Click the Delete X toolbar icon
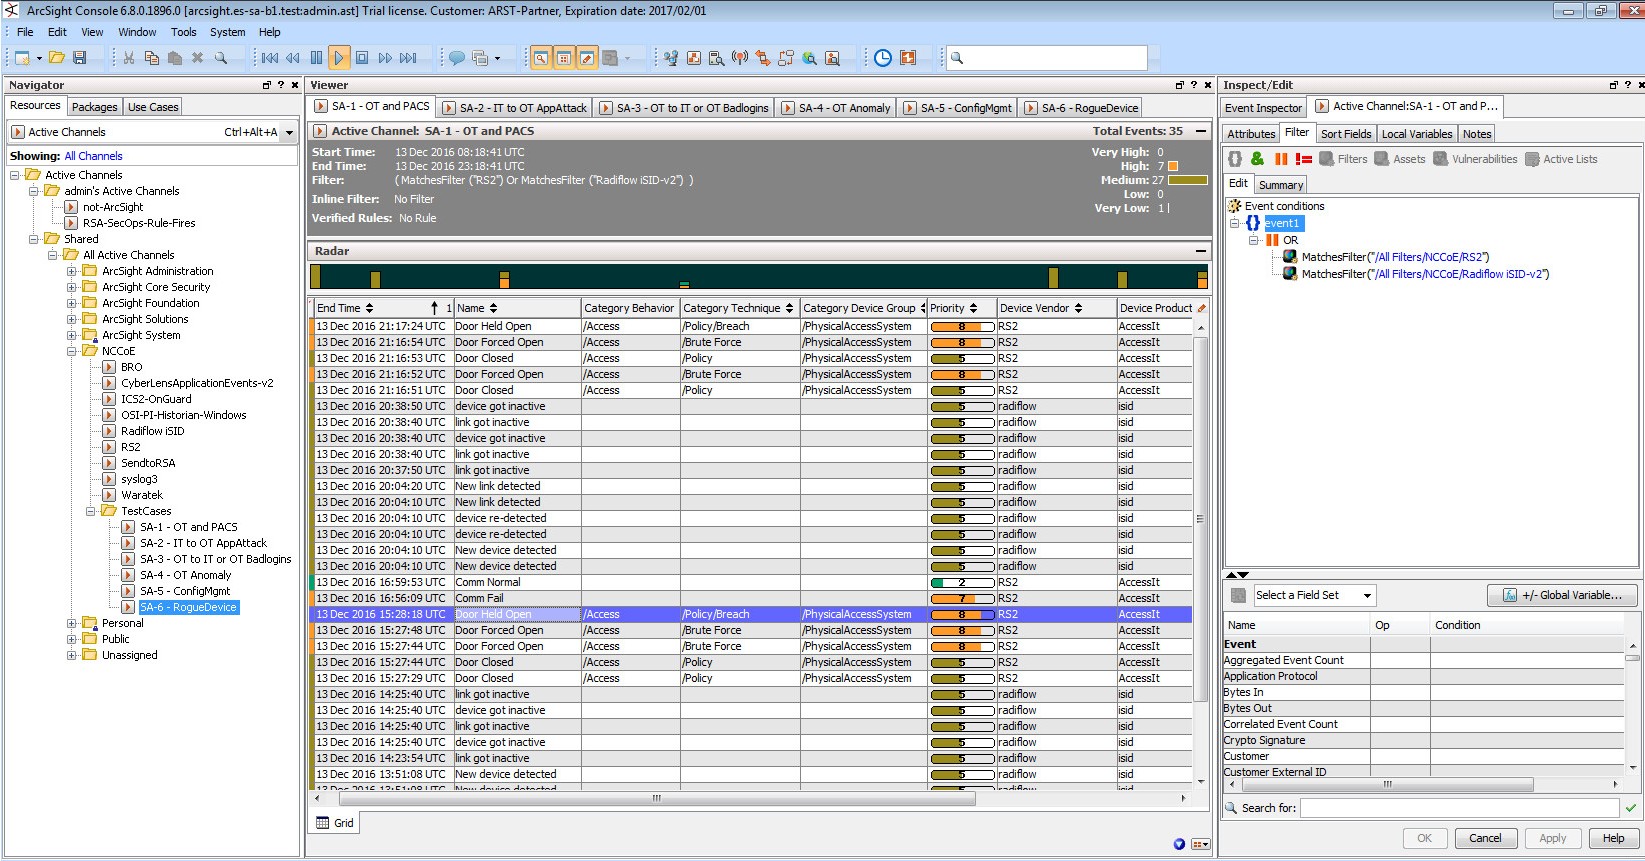The height and width of the screenshot is (861, 1645). point(198,58)
